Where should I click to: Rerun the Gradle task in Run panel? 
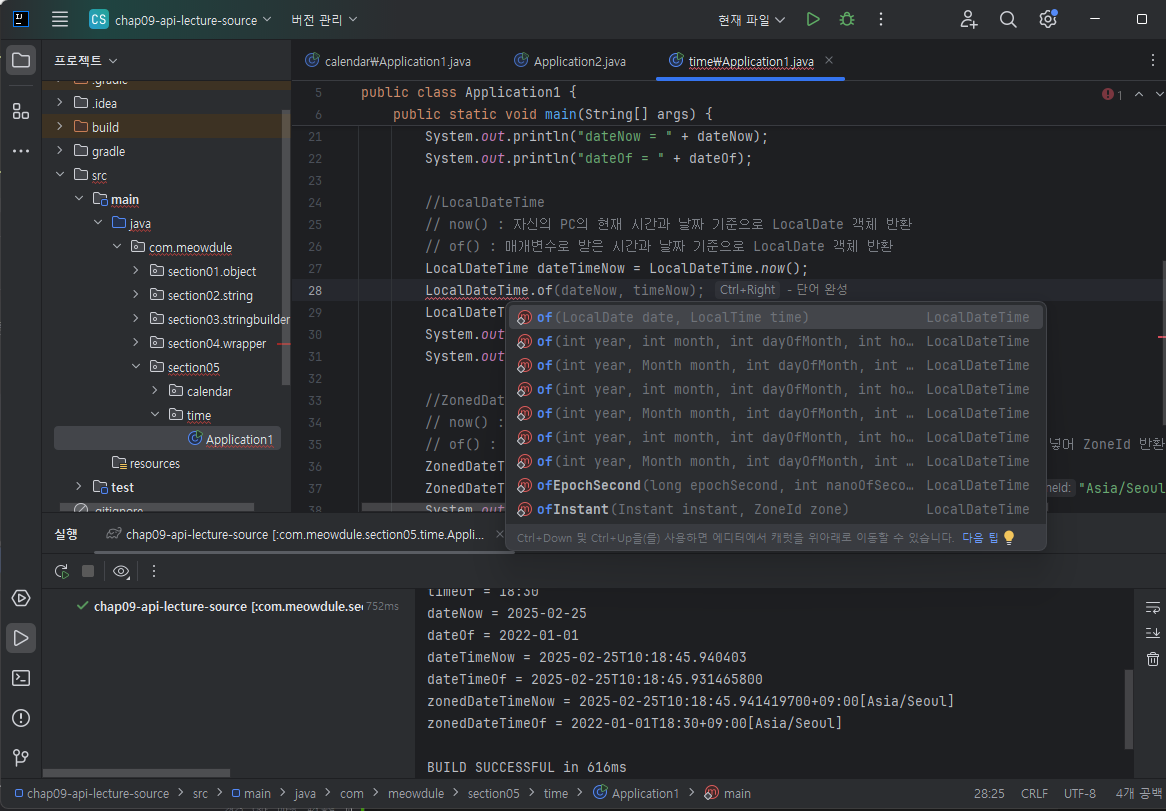pyautogui.click(x=62, y=571)
